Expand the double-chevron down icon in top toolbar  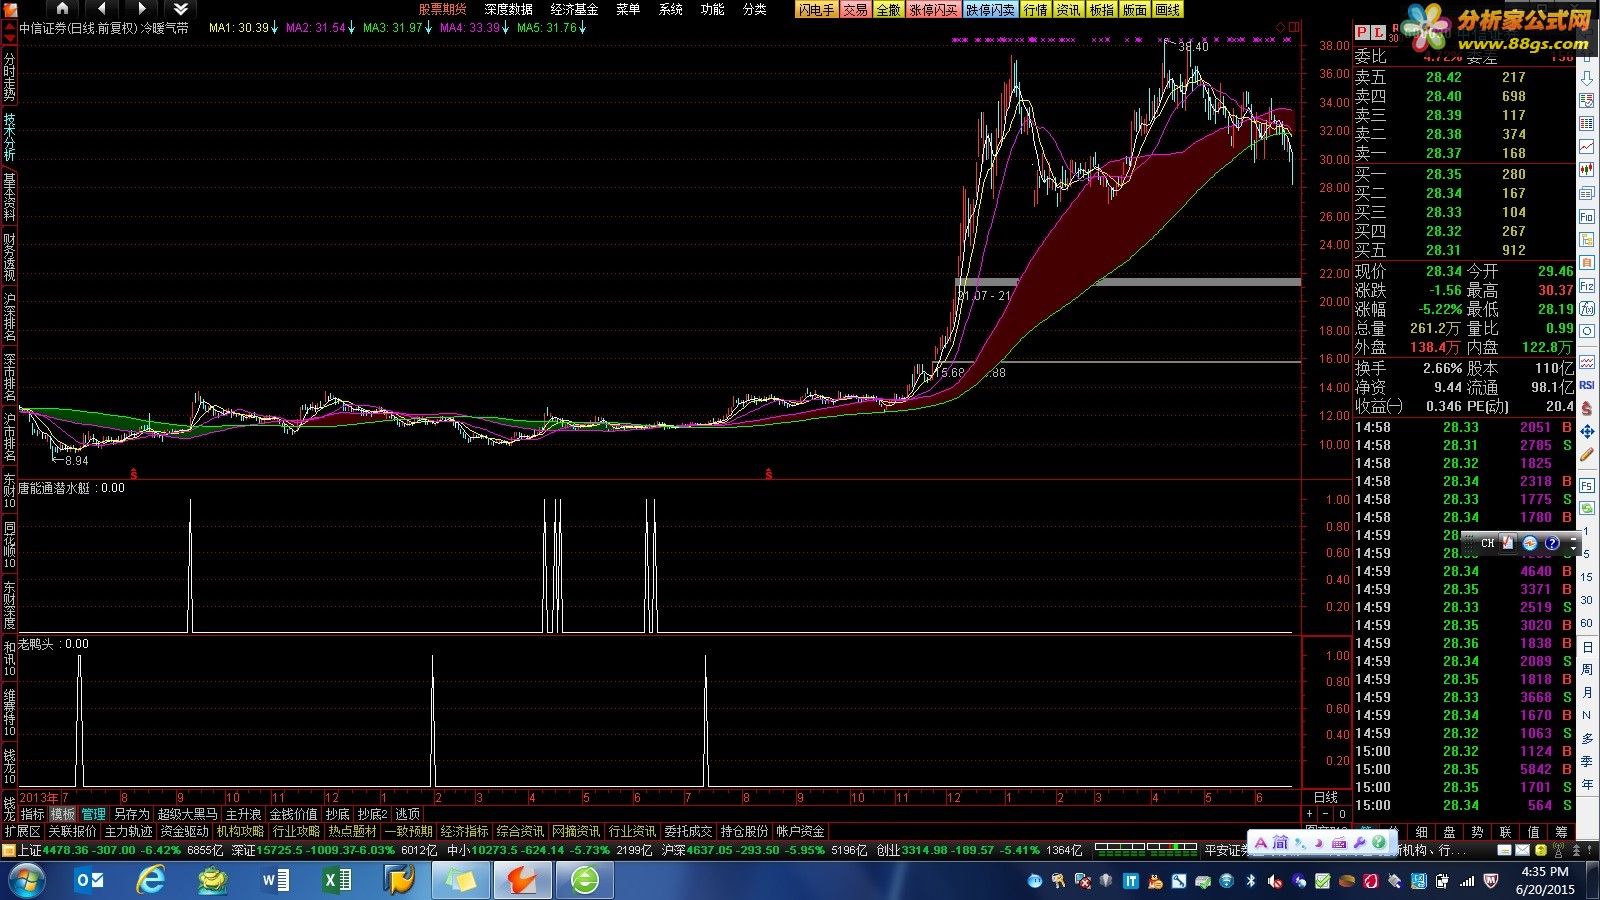pyautogui.click(x=181, y=8)
